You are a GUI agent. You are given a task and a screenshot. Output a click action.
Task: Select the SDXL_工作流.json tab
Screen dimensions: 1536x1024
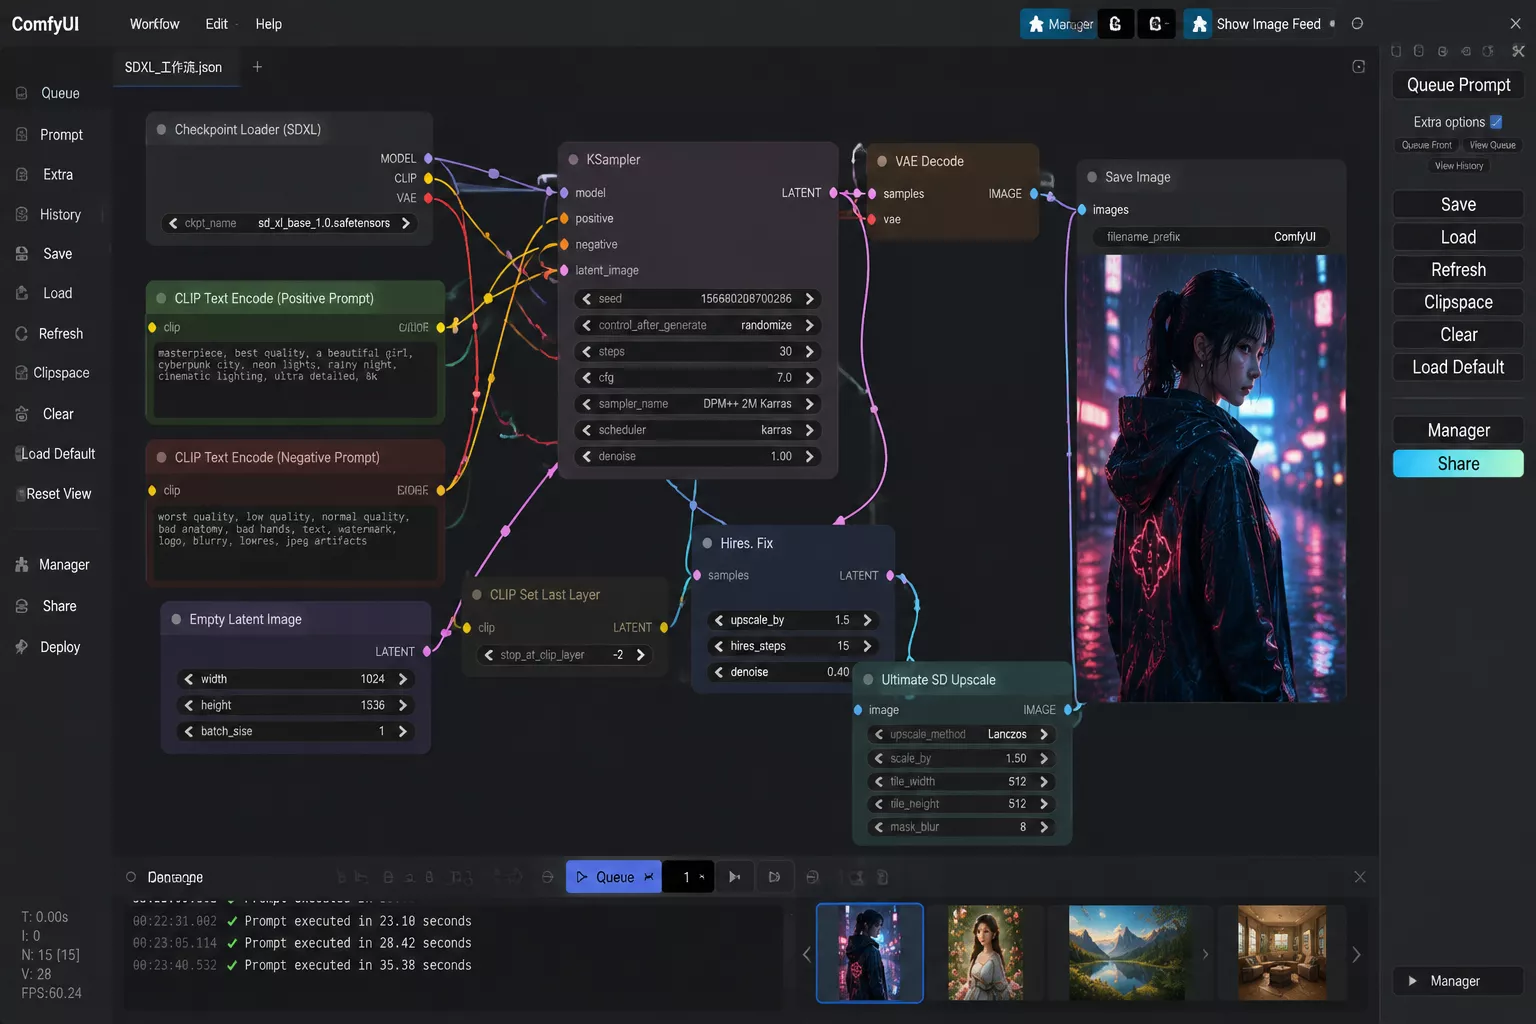click(x=173, y=67)
